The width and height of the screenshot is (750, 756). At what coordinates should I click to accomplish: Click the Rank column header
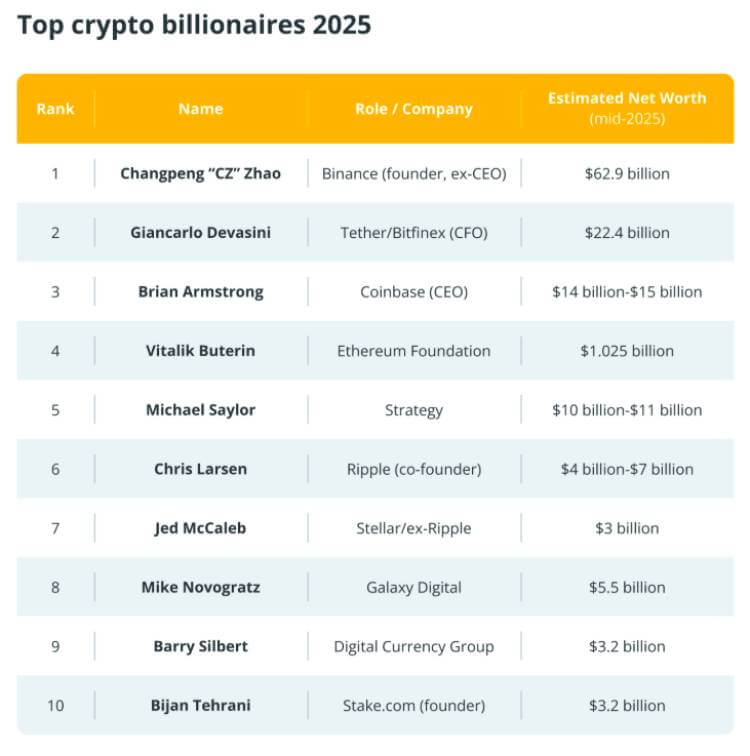click(x=55, y=109)
